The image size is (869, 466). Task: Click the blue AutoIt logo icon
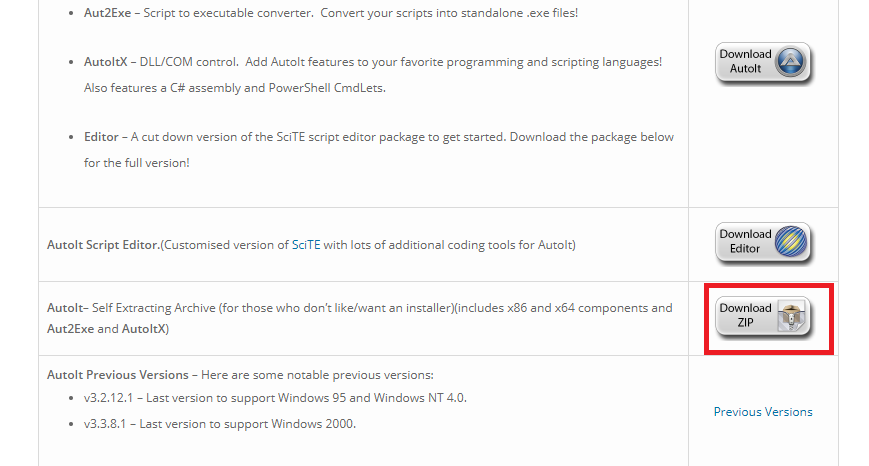coord(792,62)
